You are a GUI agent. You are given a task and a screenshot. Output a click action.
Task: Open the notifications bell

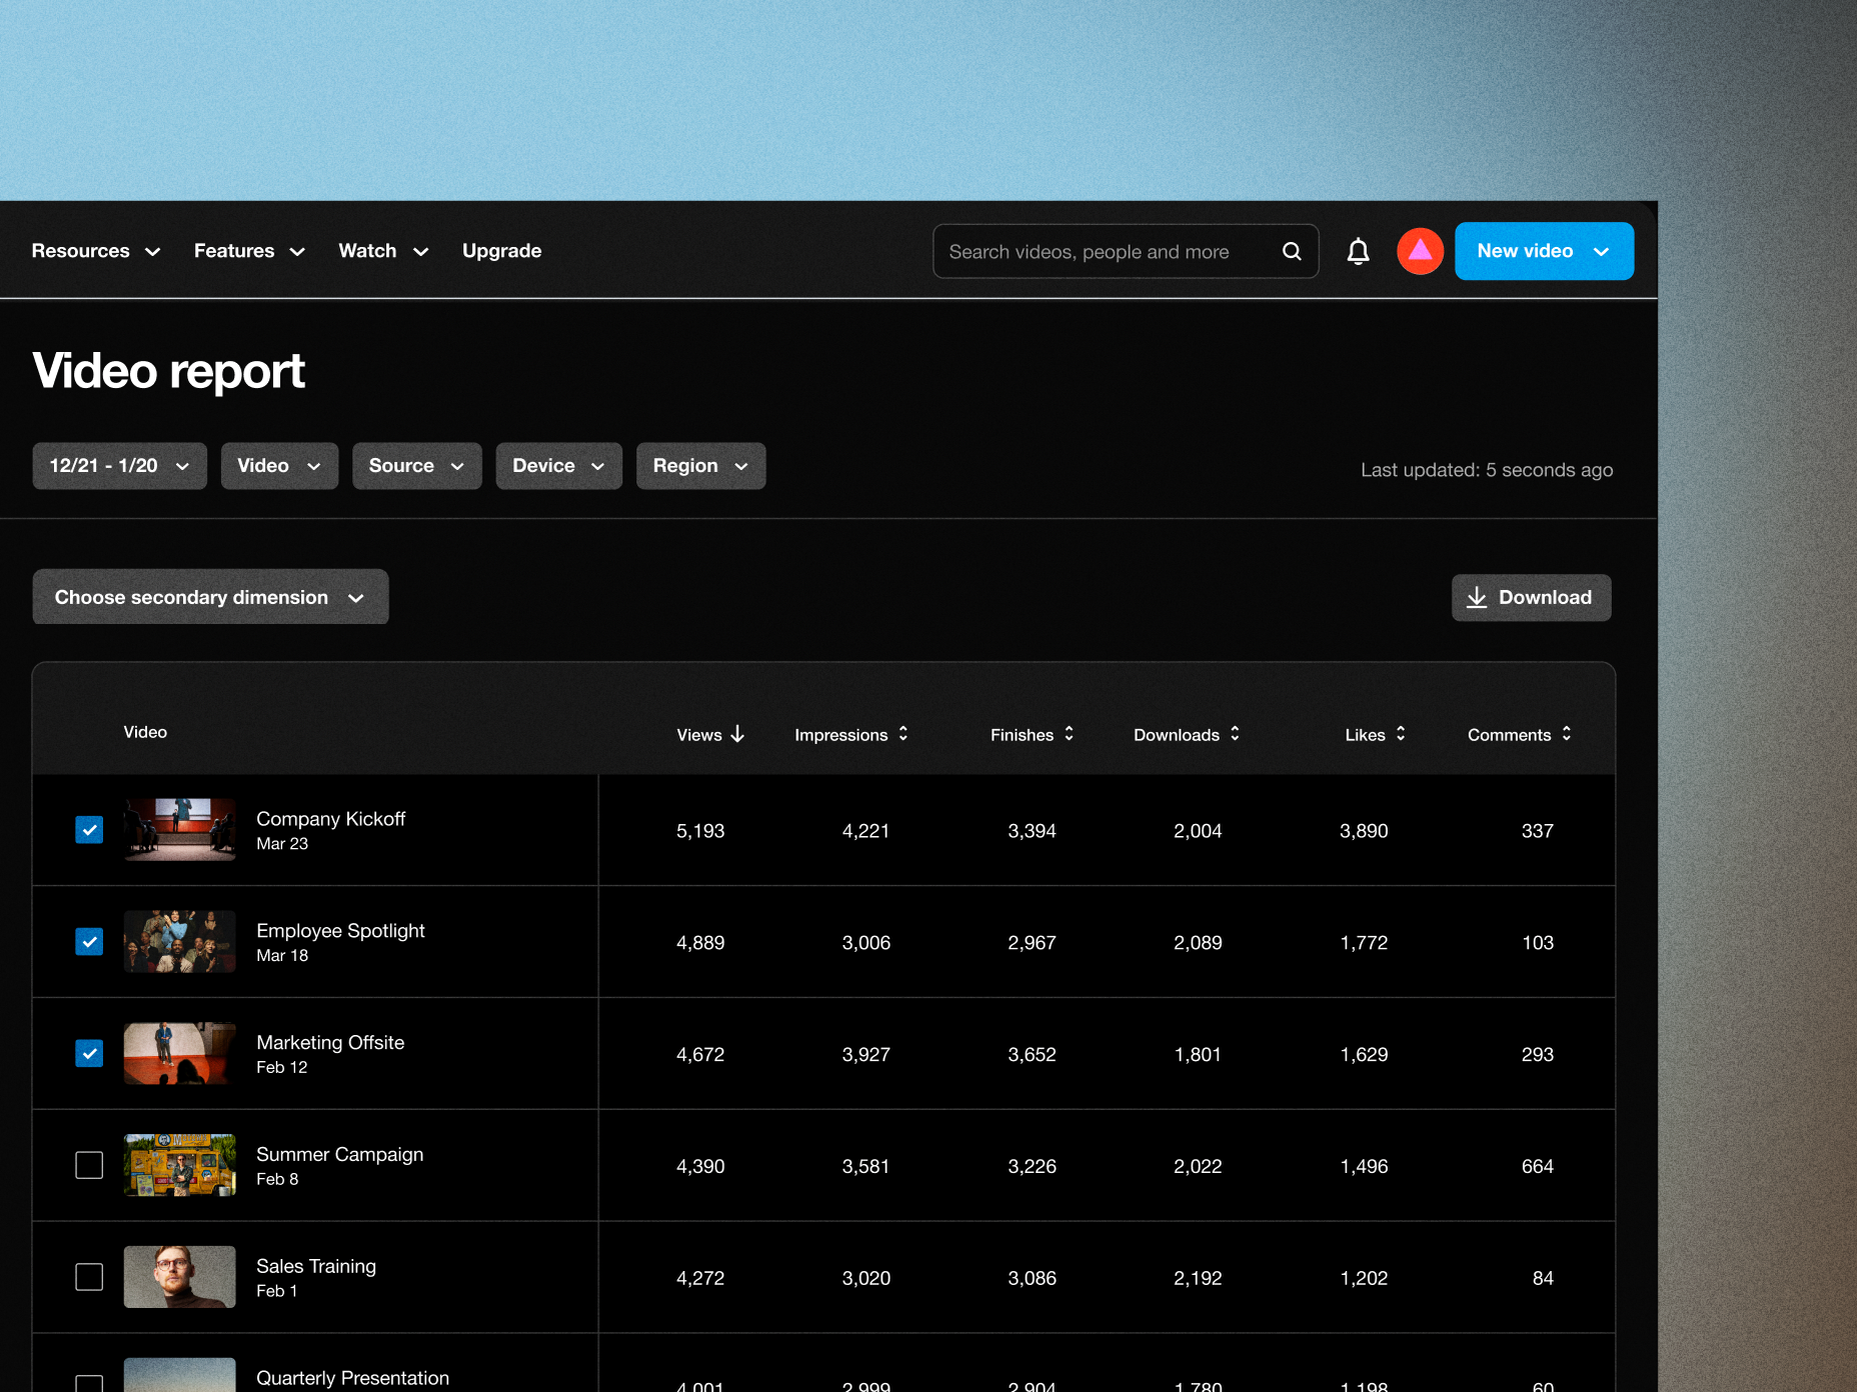1358,251
